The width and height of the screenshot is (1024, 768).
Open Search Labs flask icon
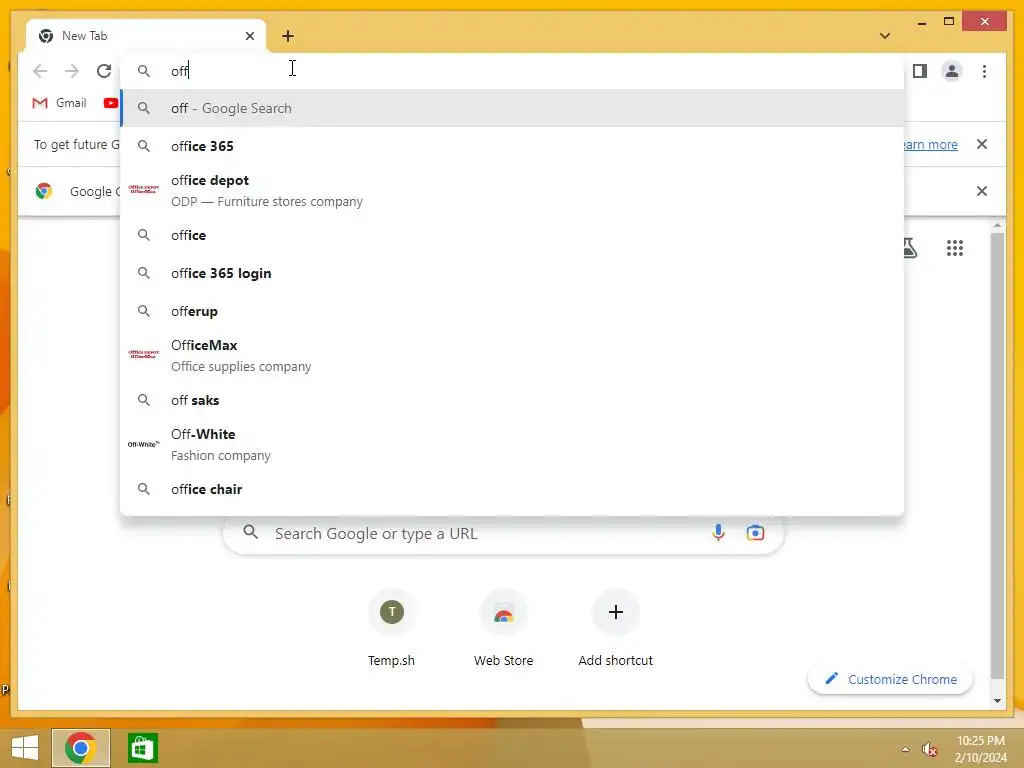pyautogui.click(x=910, y=248)
